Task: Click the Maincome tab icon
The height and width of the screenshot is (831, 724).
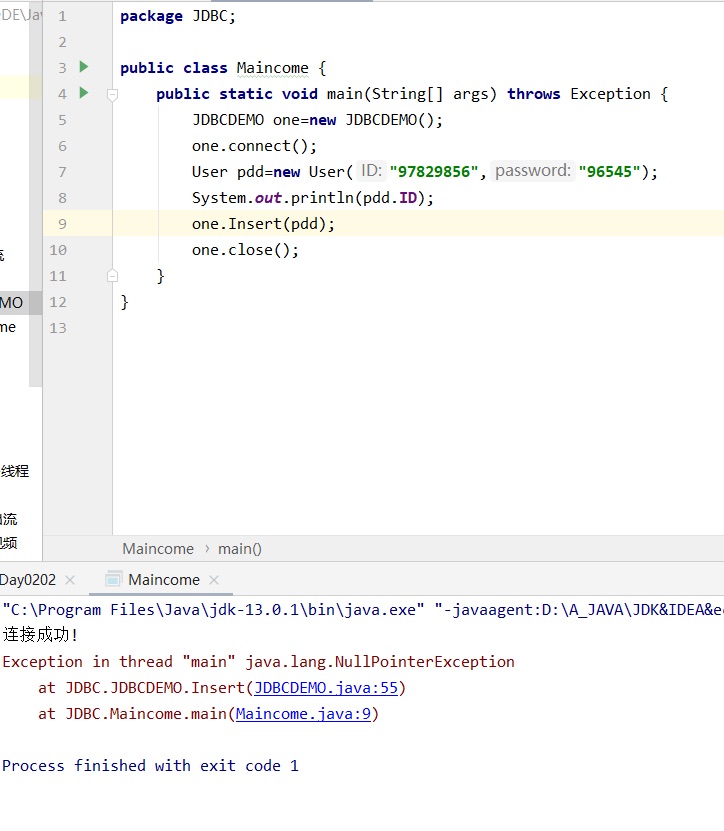Action: coord(113,580)
